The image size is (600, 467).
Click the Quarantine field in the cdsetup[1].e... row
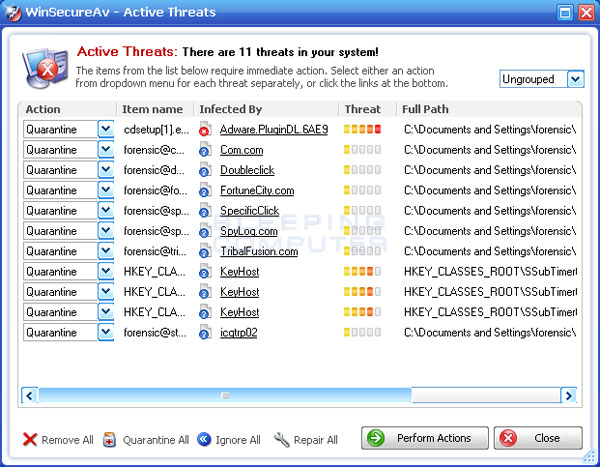tap(60, 129)
